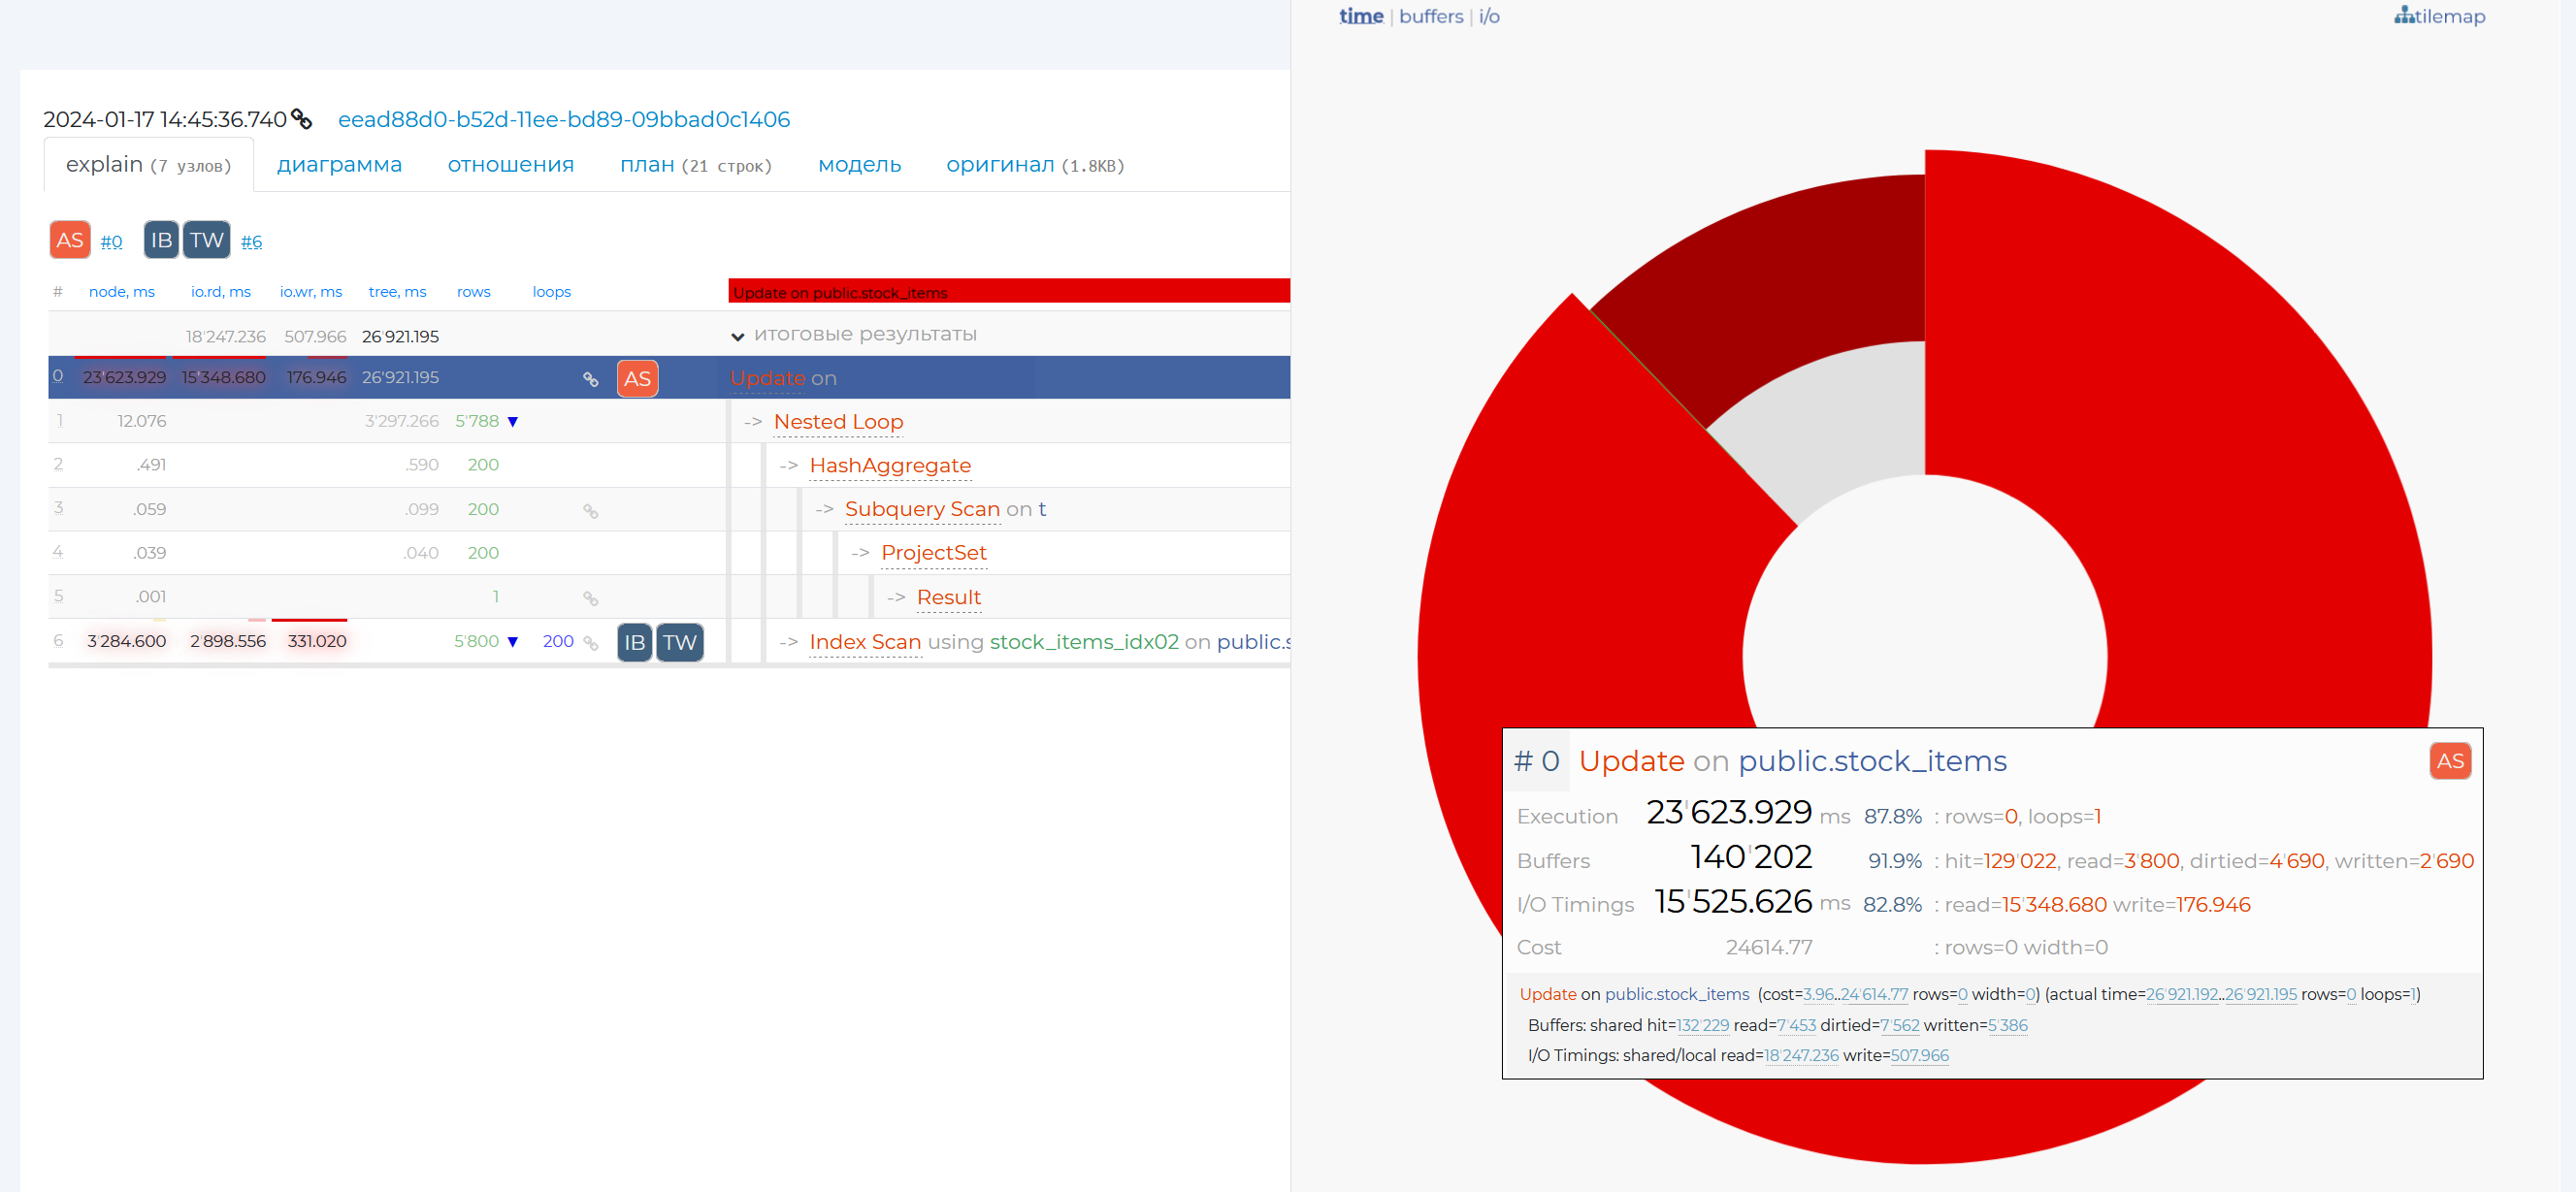Click the blue arrow next to 5'800 rows
Image resolution: width=2576 pixels, height=1192 pixels.
513,642
